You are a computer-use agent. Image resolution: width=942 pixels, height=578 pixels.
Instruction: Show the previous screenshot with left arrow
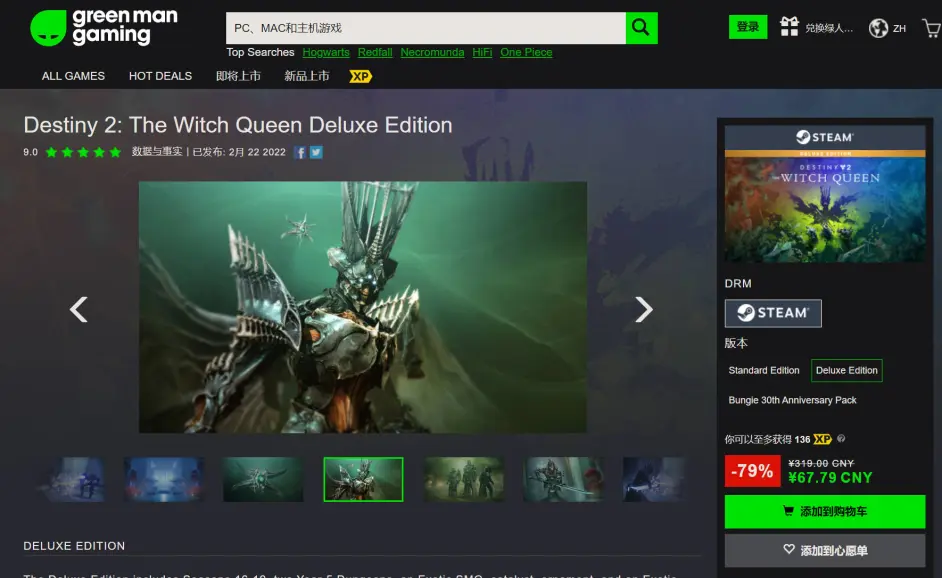79,309
